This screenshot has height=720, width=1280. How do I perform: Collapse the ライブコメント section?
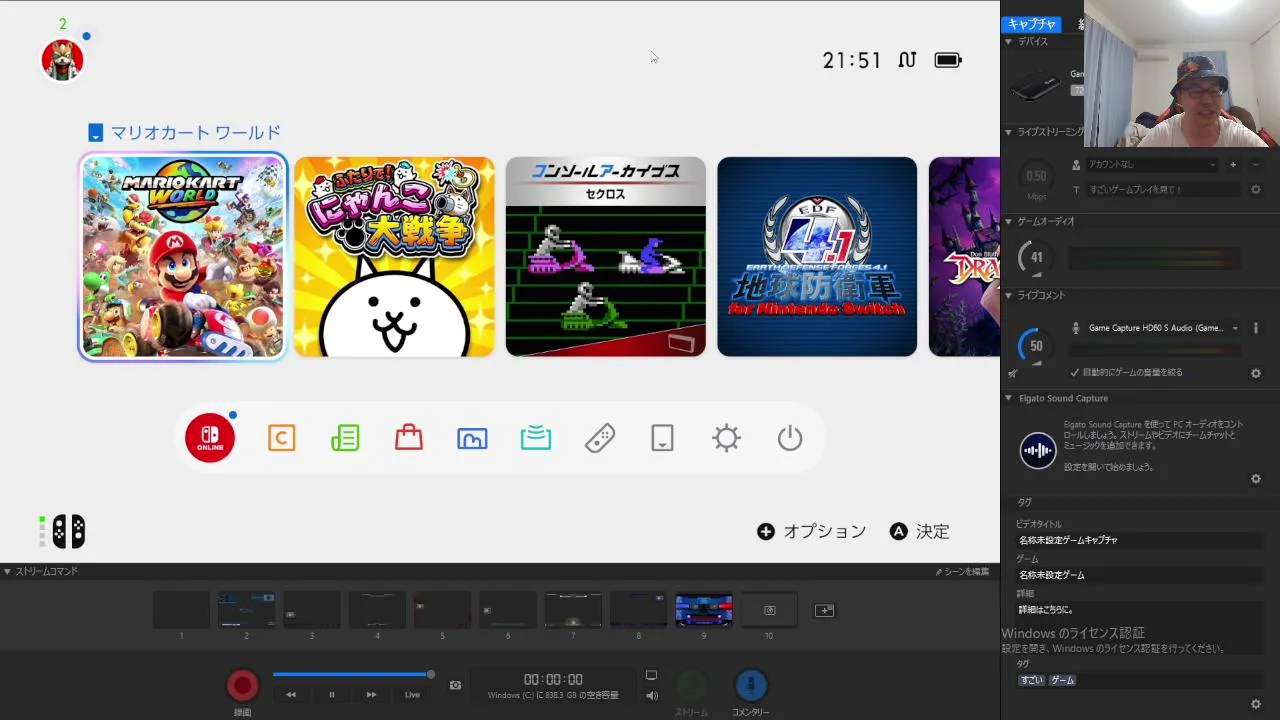click(x=1008, y=295)
